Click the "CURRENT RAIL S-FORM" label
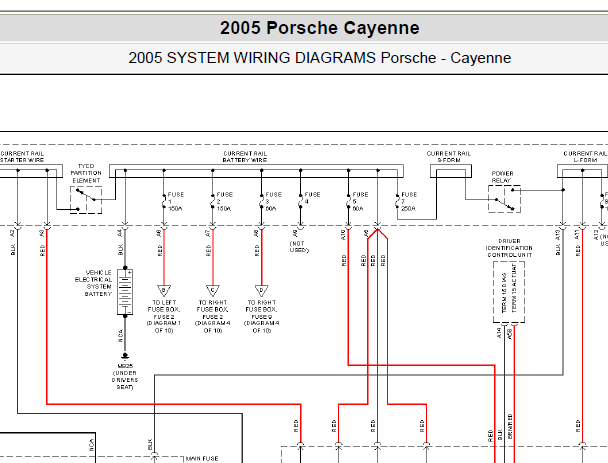This screenshot has width=608, height=463. (449, 157)
